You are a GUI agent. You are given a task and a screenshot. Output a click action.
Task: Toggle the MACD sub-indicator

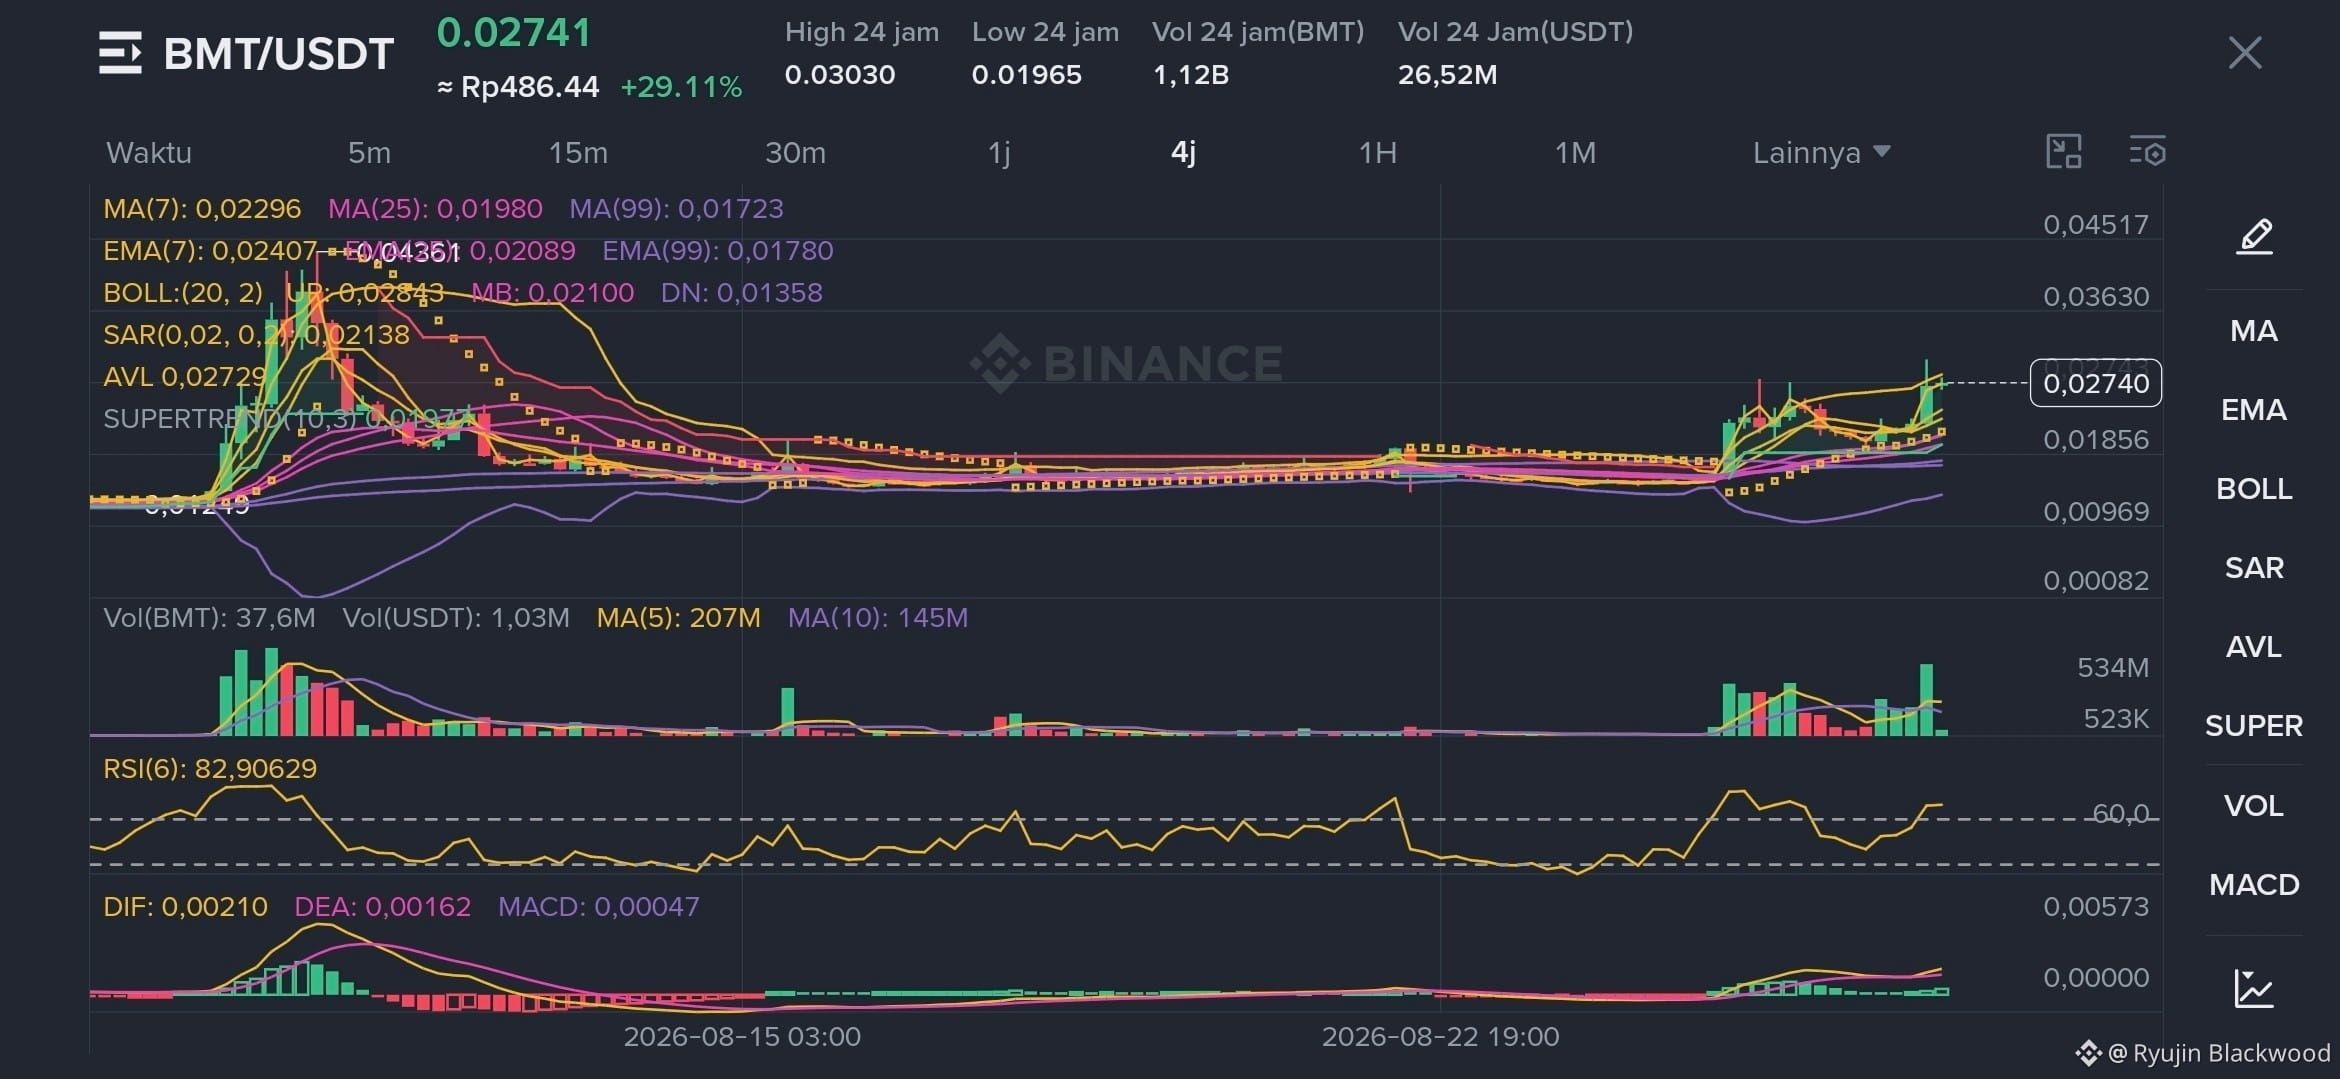pyautogui.click(x=2254, y=885)
